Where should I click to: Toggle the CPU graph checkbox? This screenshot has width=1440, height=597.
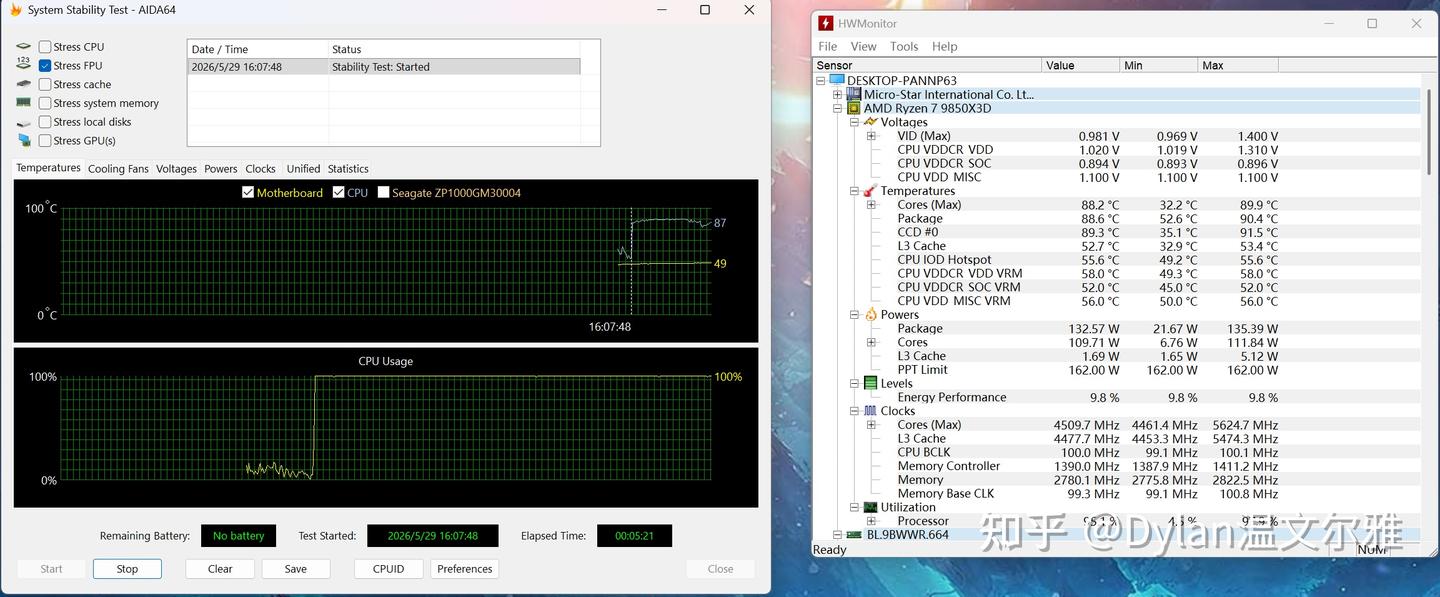(x=339, y=192)
